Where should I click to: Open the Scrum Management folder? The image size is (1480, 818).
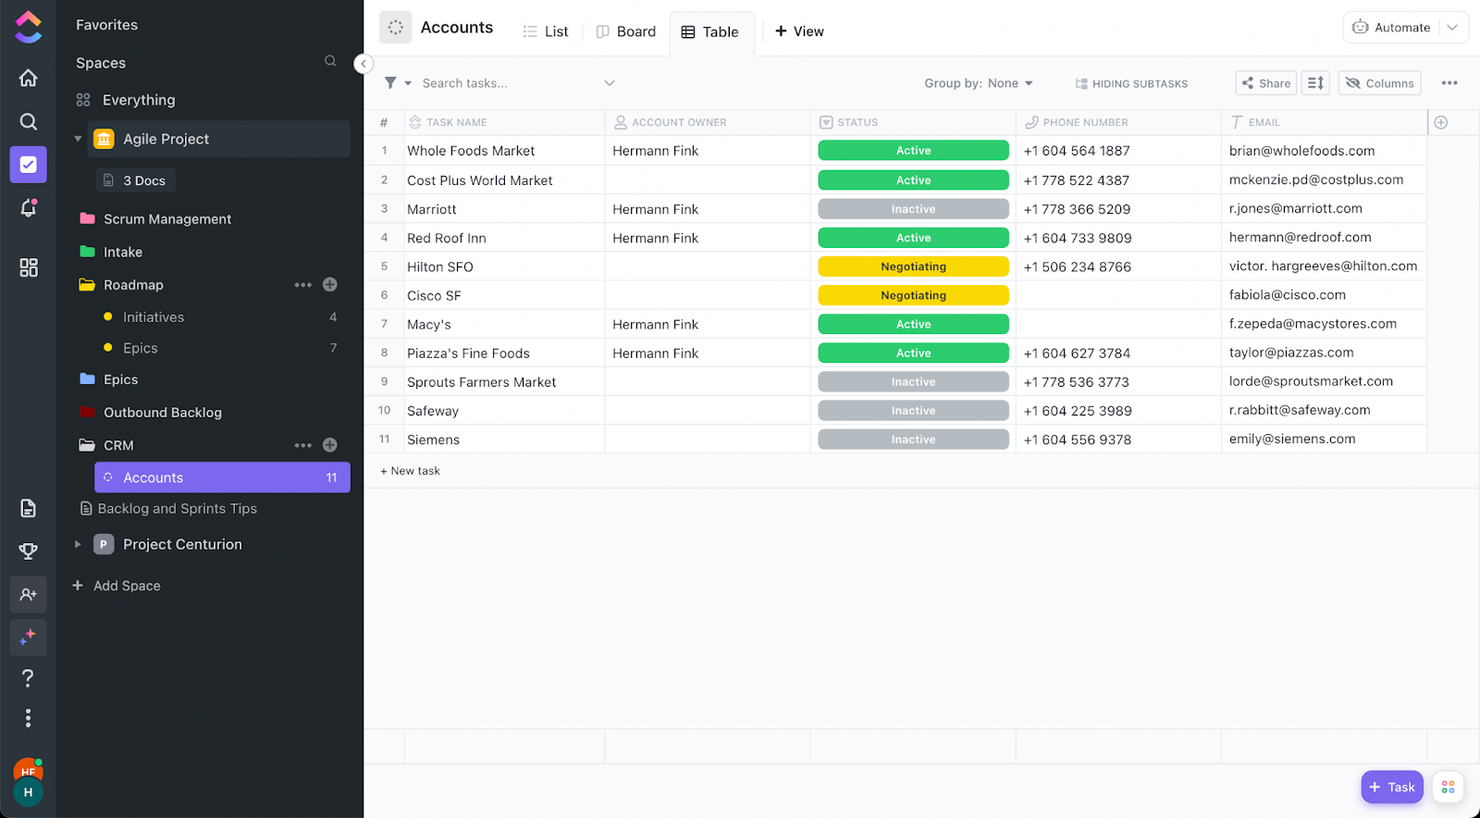click(156, 219)
